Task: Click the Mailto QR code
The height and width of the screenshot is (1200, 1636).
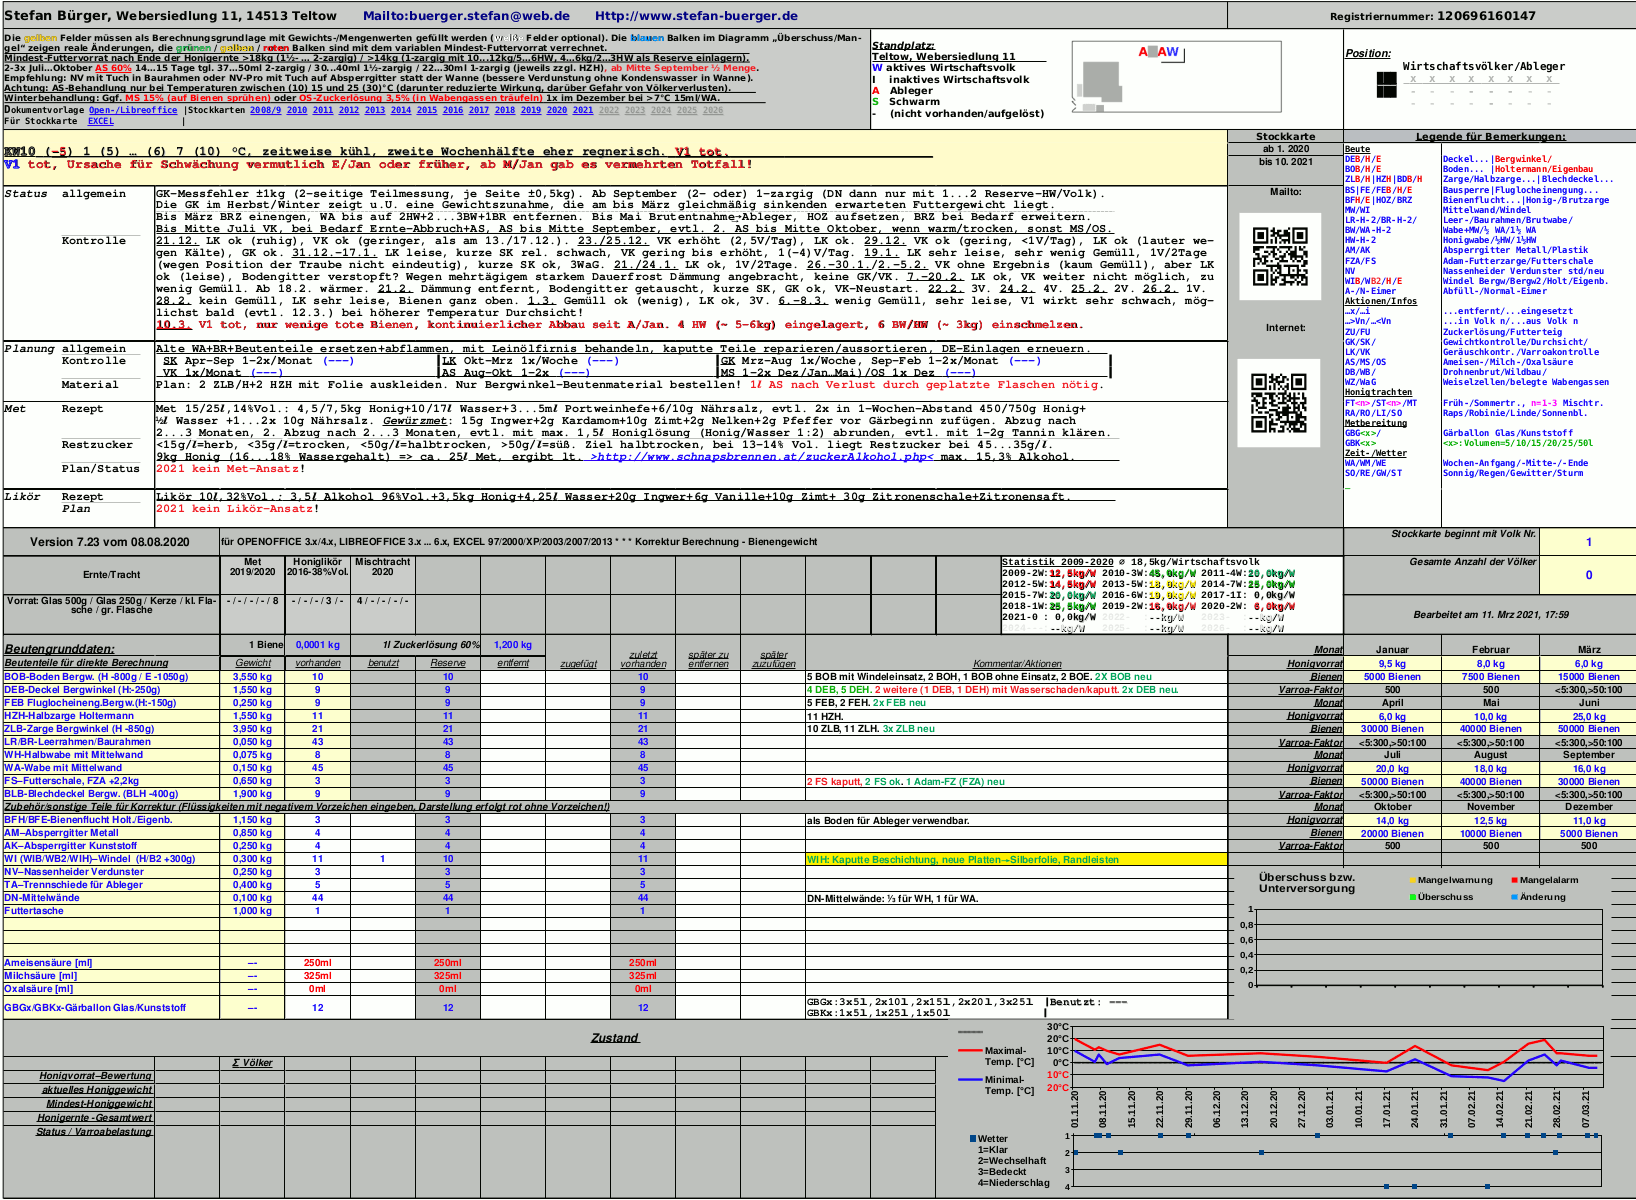Action: point(1279,257)
